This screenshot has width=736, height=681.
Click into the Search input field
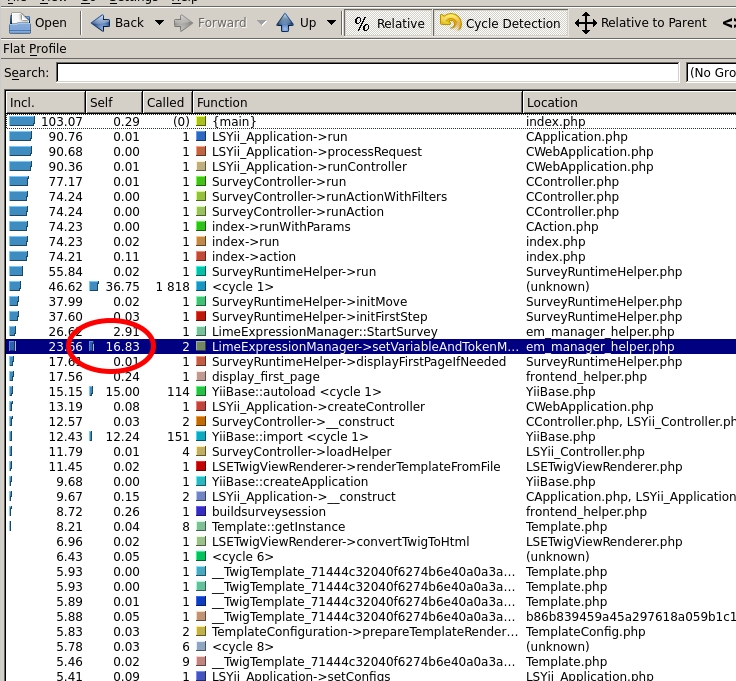[x=367, y=72]
